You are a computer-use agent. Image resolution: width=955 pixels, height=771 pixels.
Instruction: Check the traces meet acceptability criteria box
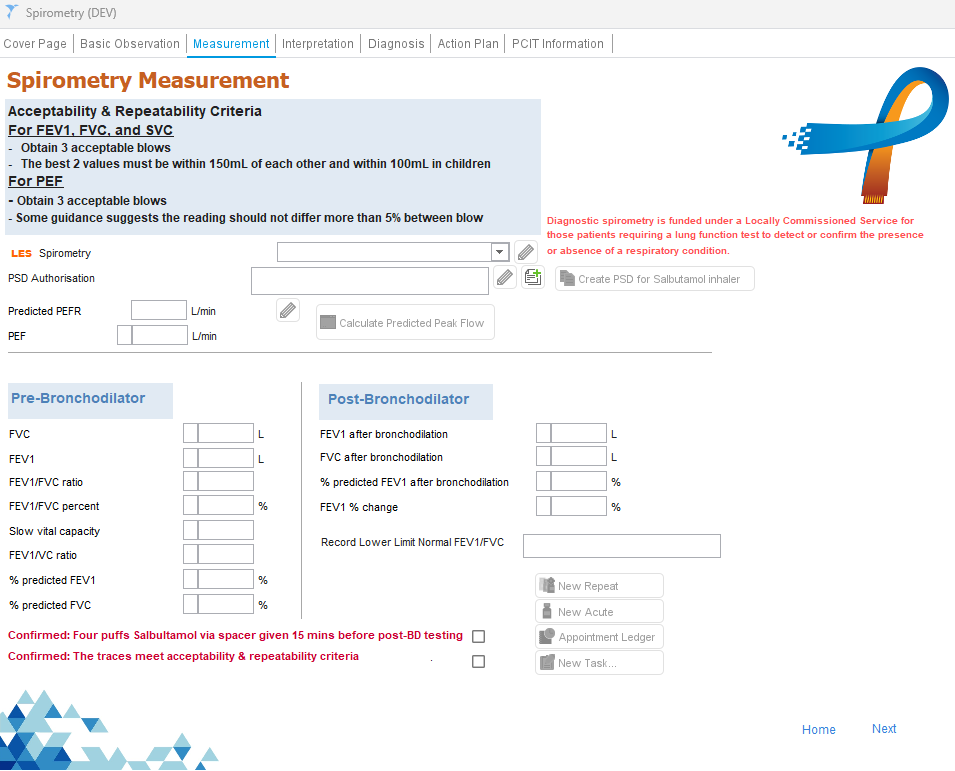478,661
